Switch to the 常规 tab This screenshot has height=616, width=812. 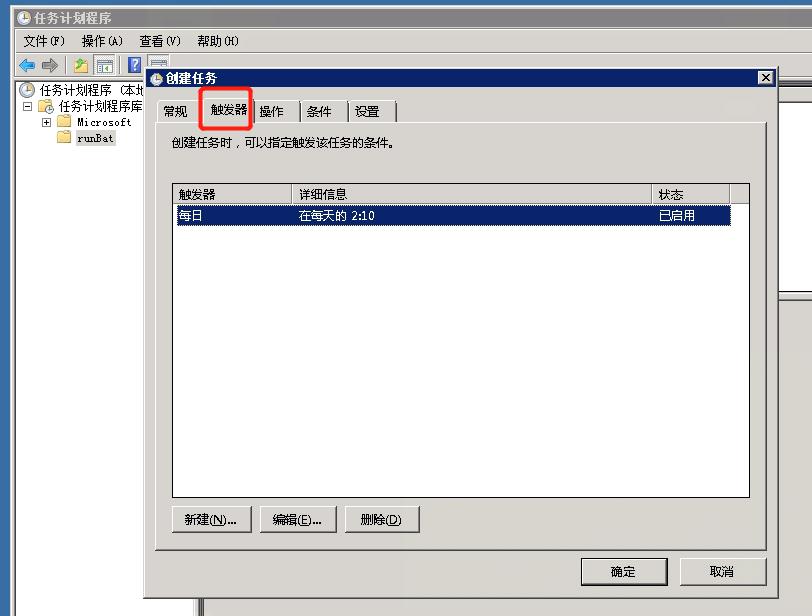click(x=175, y=112)
